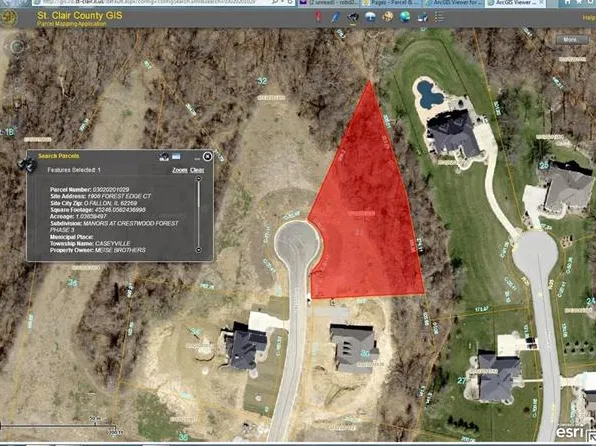Click the red pushpin tool in toolbar
Screen dimensions: 596x446
[x=319, y=17]
